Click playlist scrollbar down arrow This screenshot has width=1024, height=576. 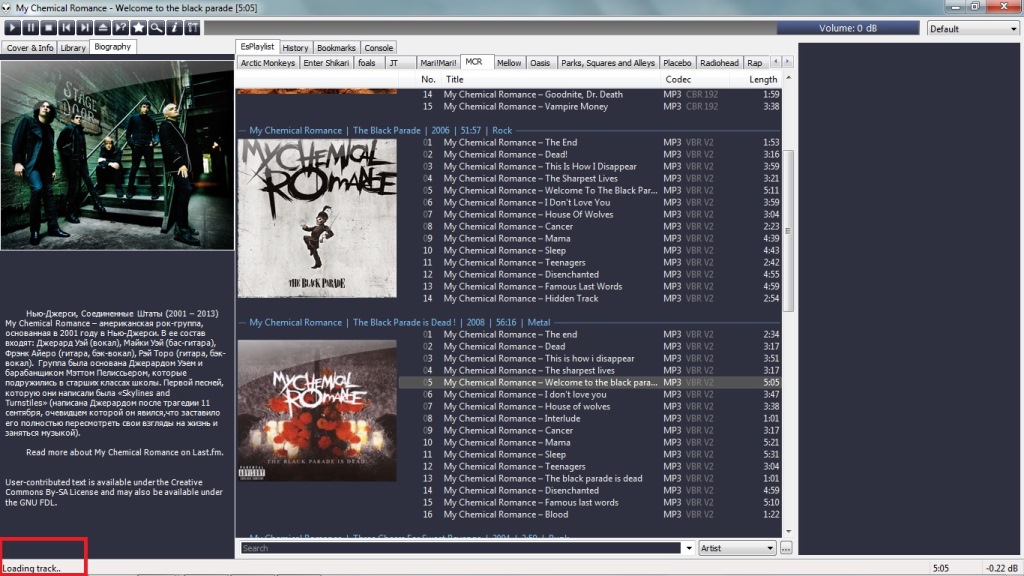788,532
